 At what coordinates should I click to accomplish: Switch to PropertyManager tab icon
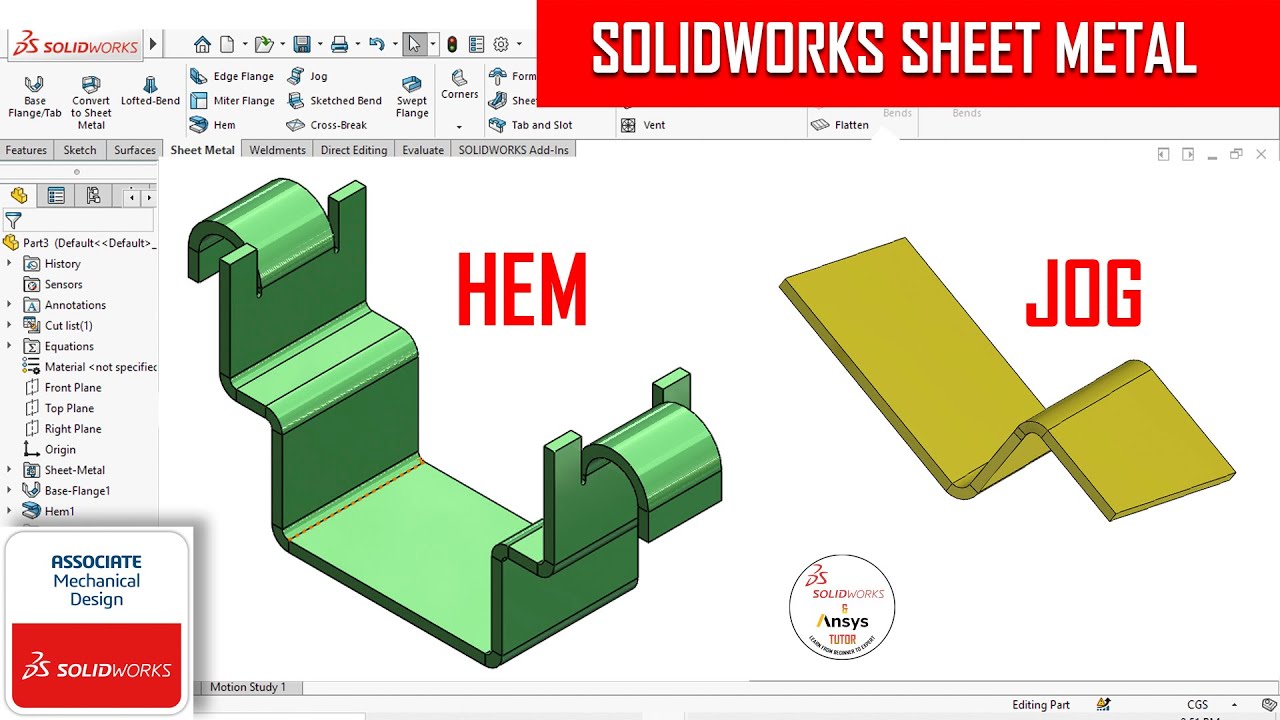(x=56, y=196)
